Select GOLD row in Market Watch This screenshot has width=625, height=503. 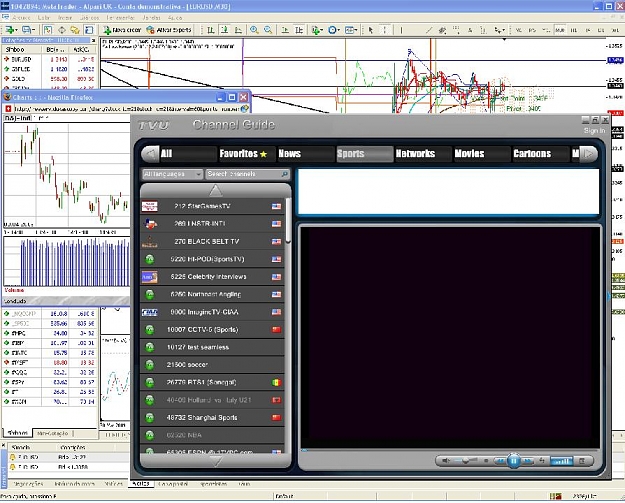click(x=50, y=79)
